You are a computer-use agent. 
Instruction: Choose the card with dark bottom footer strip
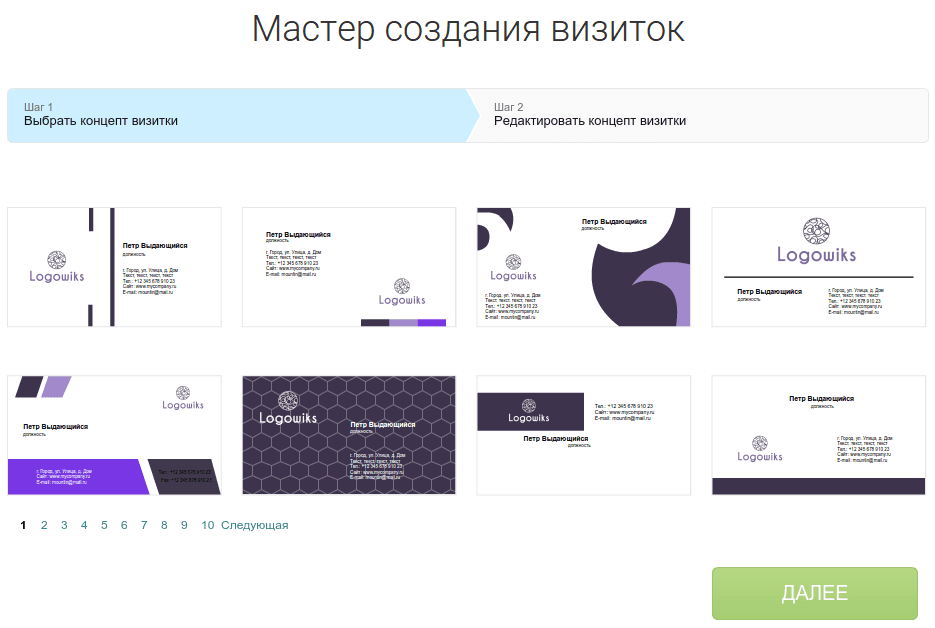click(818, 435)
